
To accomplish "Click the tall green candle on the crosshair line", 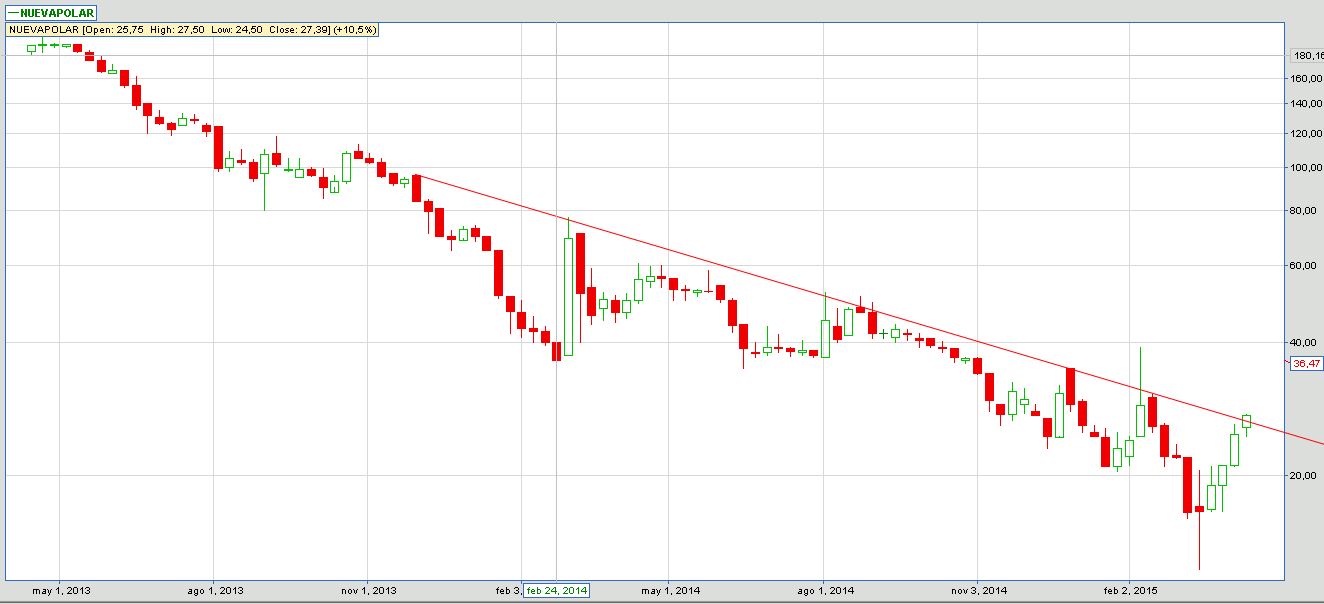I will point(568,296).
